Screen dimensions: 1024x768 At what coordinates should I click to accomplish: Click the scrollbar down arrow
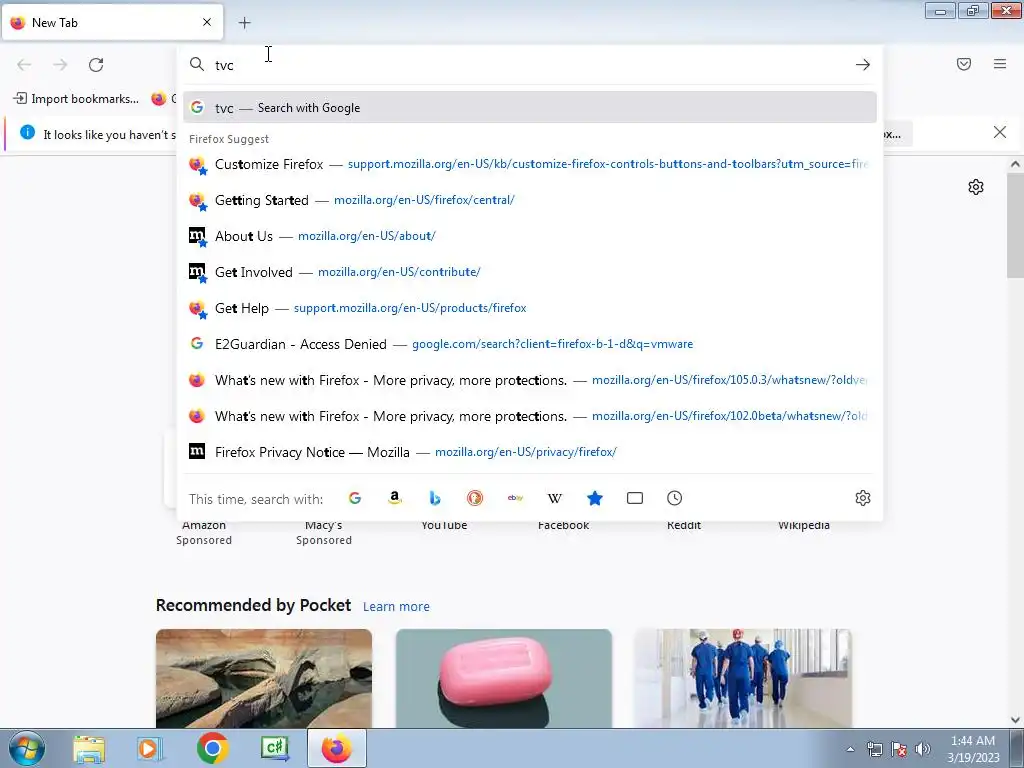(1015, 720)
